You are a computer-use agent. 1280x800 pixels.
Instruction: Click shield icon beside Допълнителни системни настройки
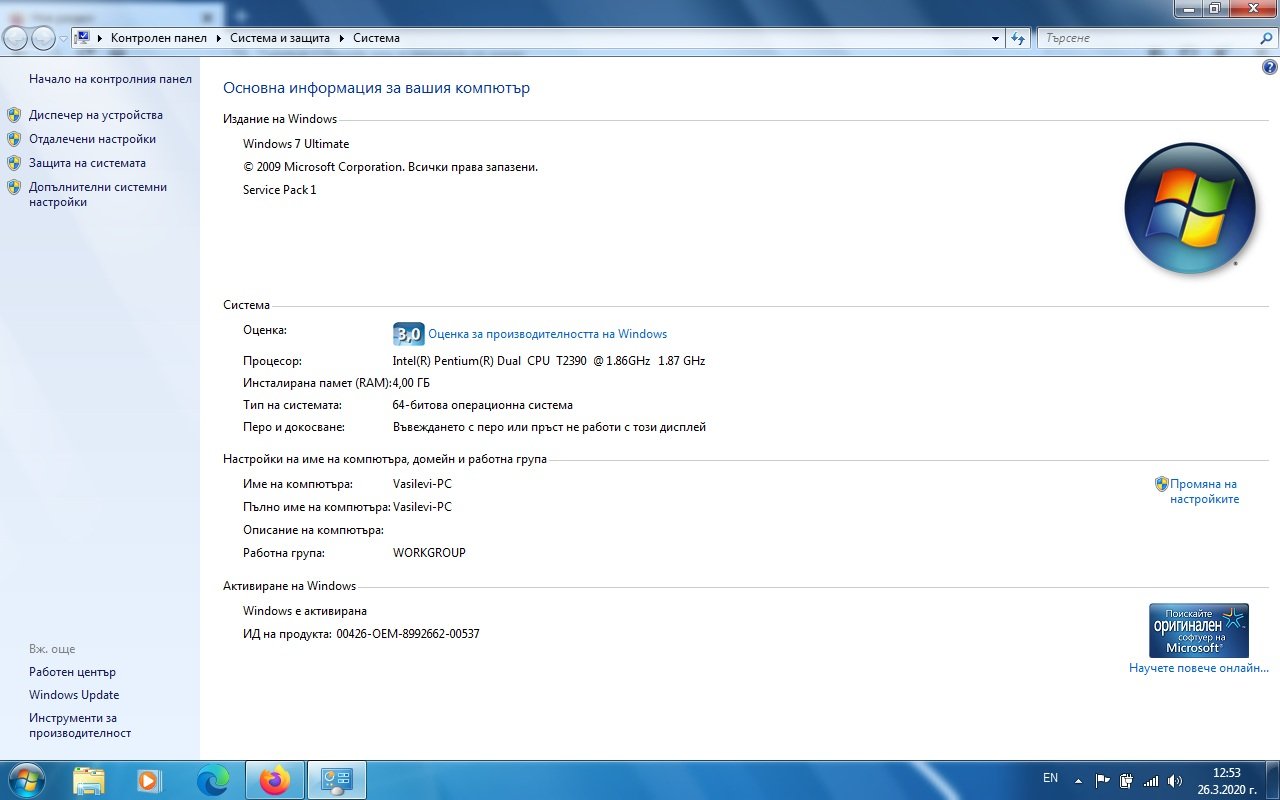(14, 187)
